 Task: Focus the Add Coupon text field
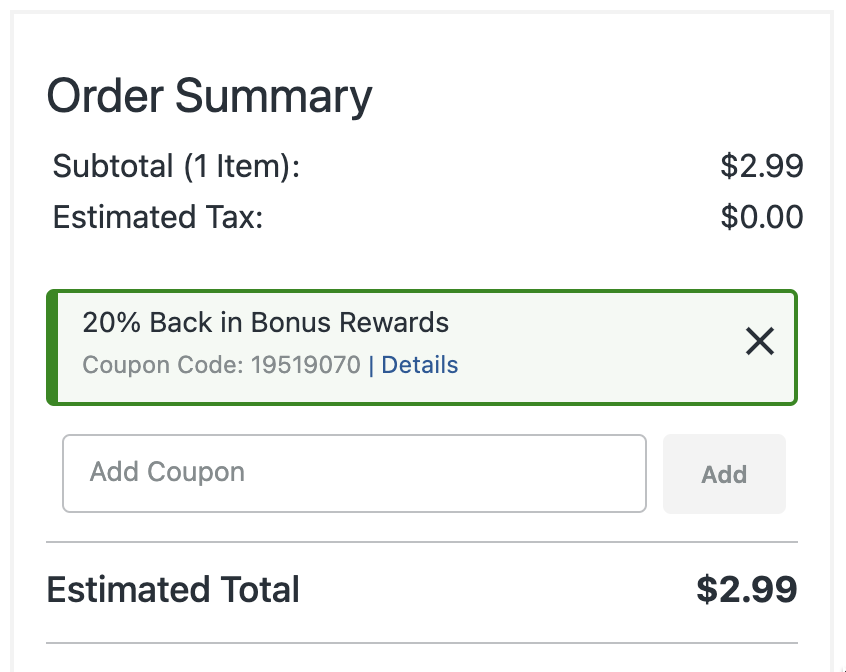[354, 473]
